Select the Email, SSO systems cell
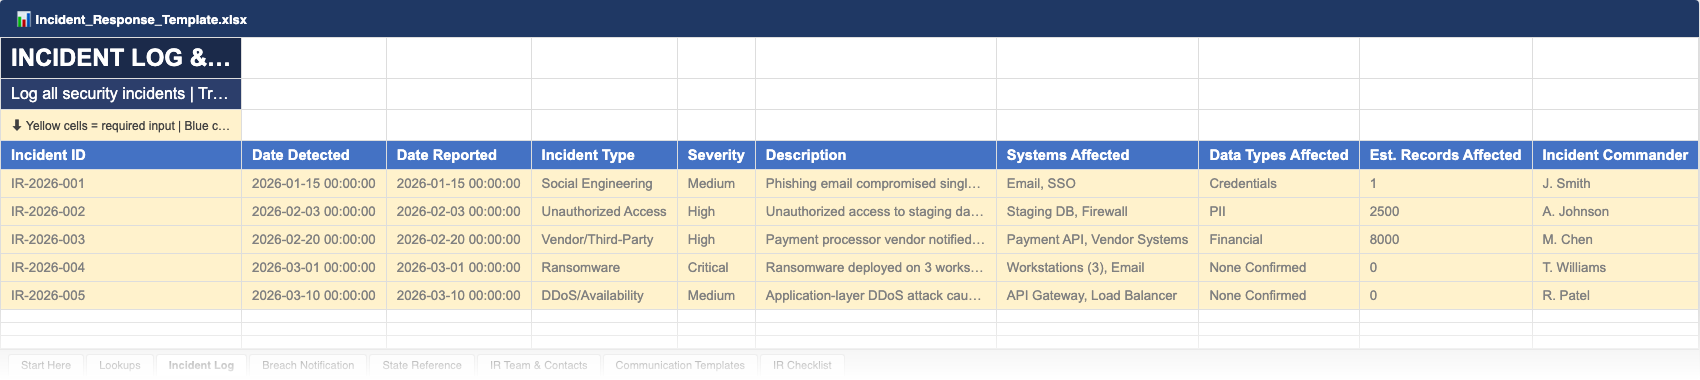The width and height of the screenshot is (1700, 380). click(1097, 184)
